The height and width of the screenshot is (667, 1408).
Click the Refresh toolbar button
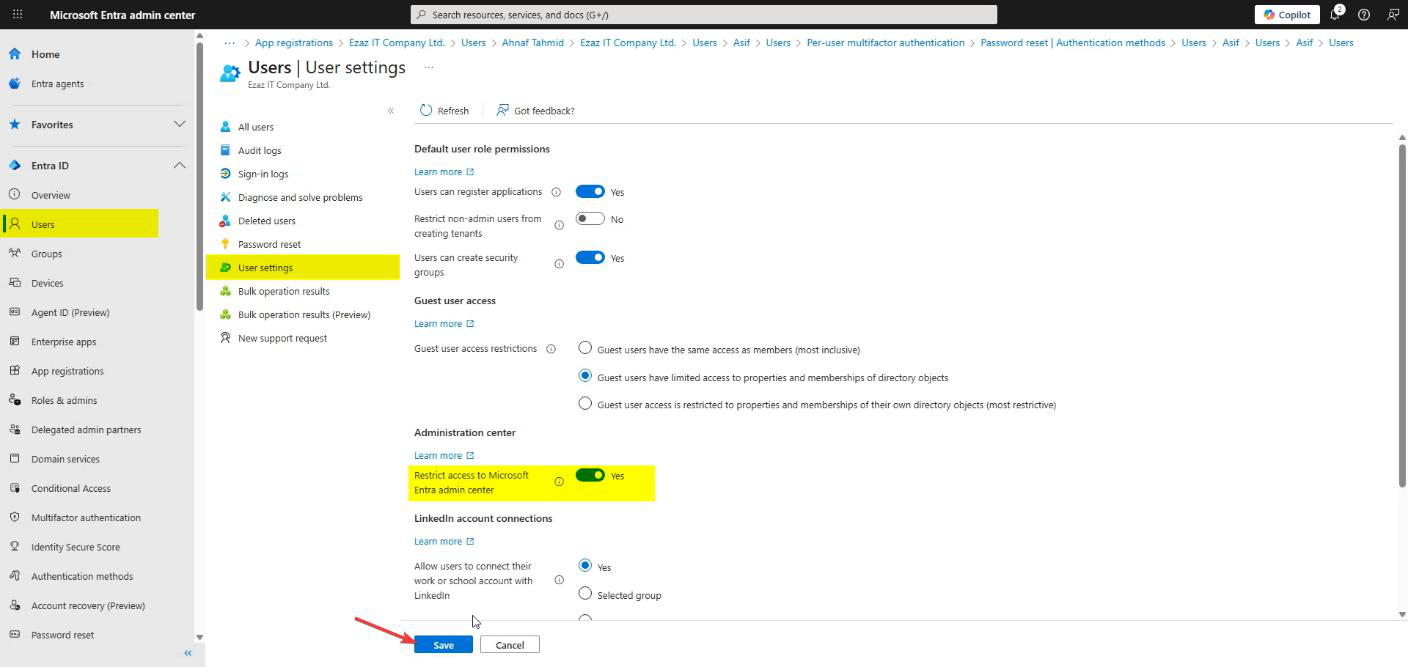coord(445,111)
